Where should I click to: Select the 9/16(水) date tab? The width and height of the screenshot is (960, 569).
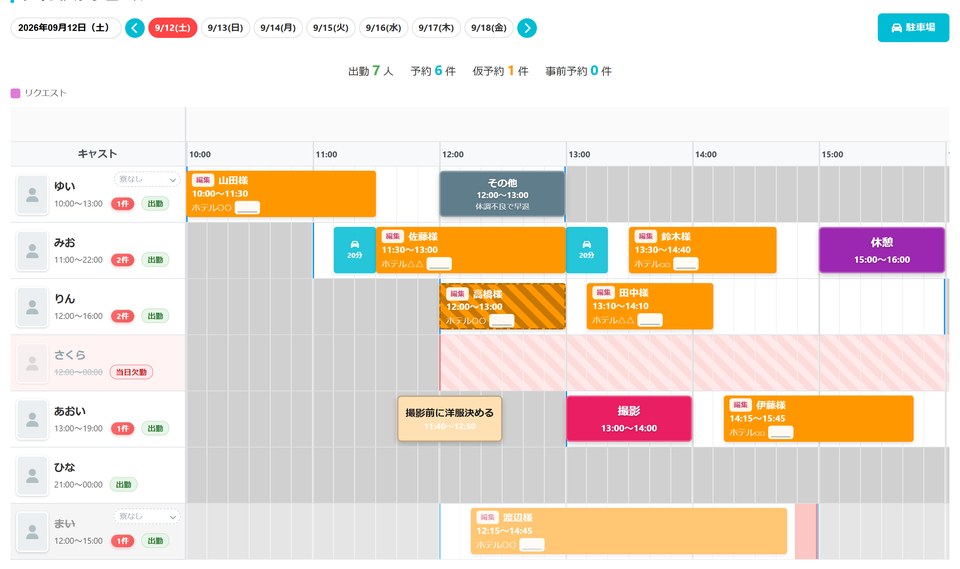[383, 28]
